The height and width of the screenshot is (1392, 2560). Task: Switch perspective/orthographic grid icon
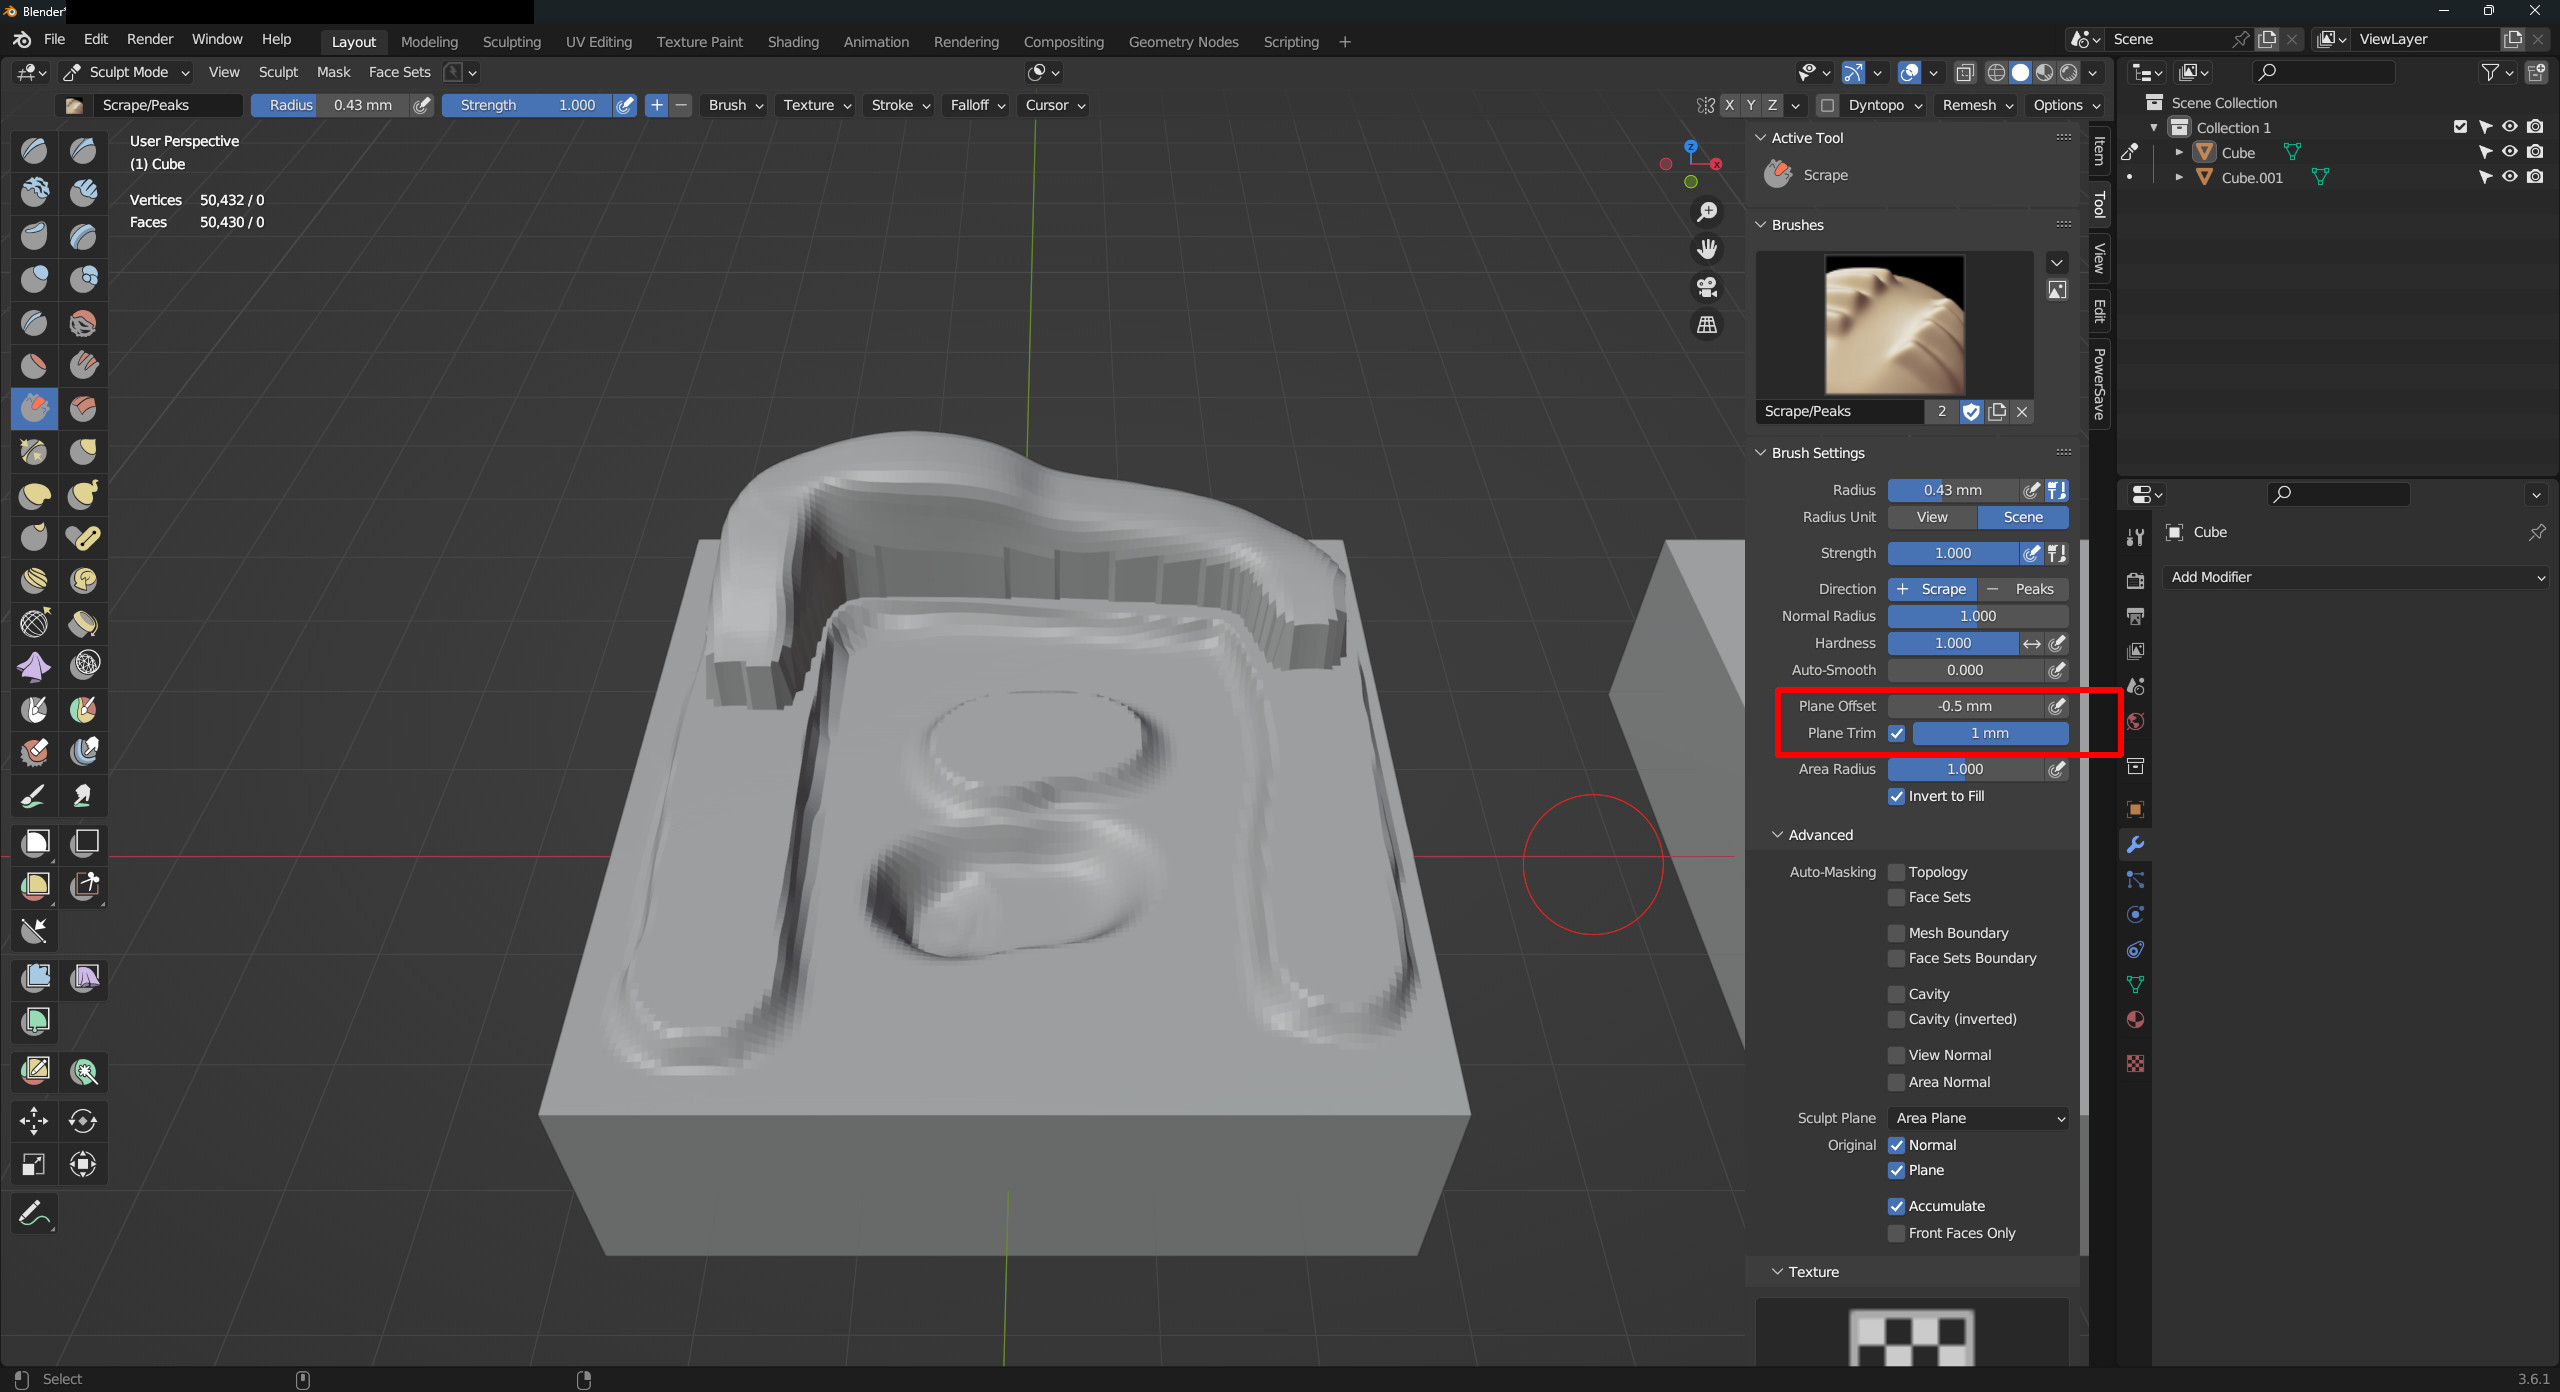pyautogui.click(x=1707, y=325)
